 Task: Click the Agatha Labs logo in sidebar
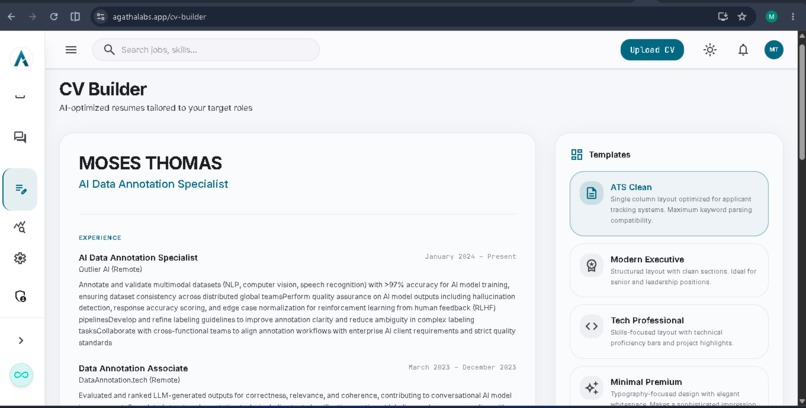(21, 59)
